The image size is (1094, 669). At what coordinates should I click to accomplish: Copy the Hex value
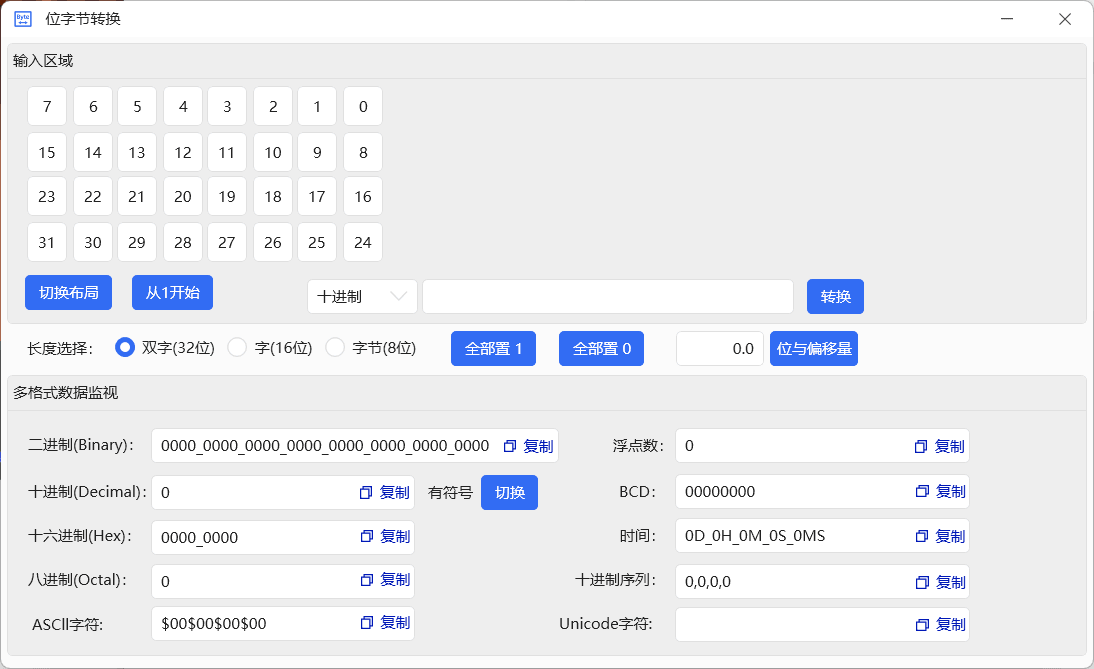click(x=384, y=536)
